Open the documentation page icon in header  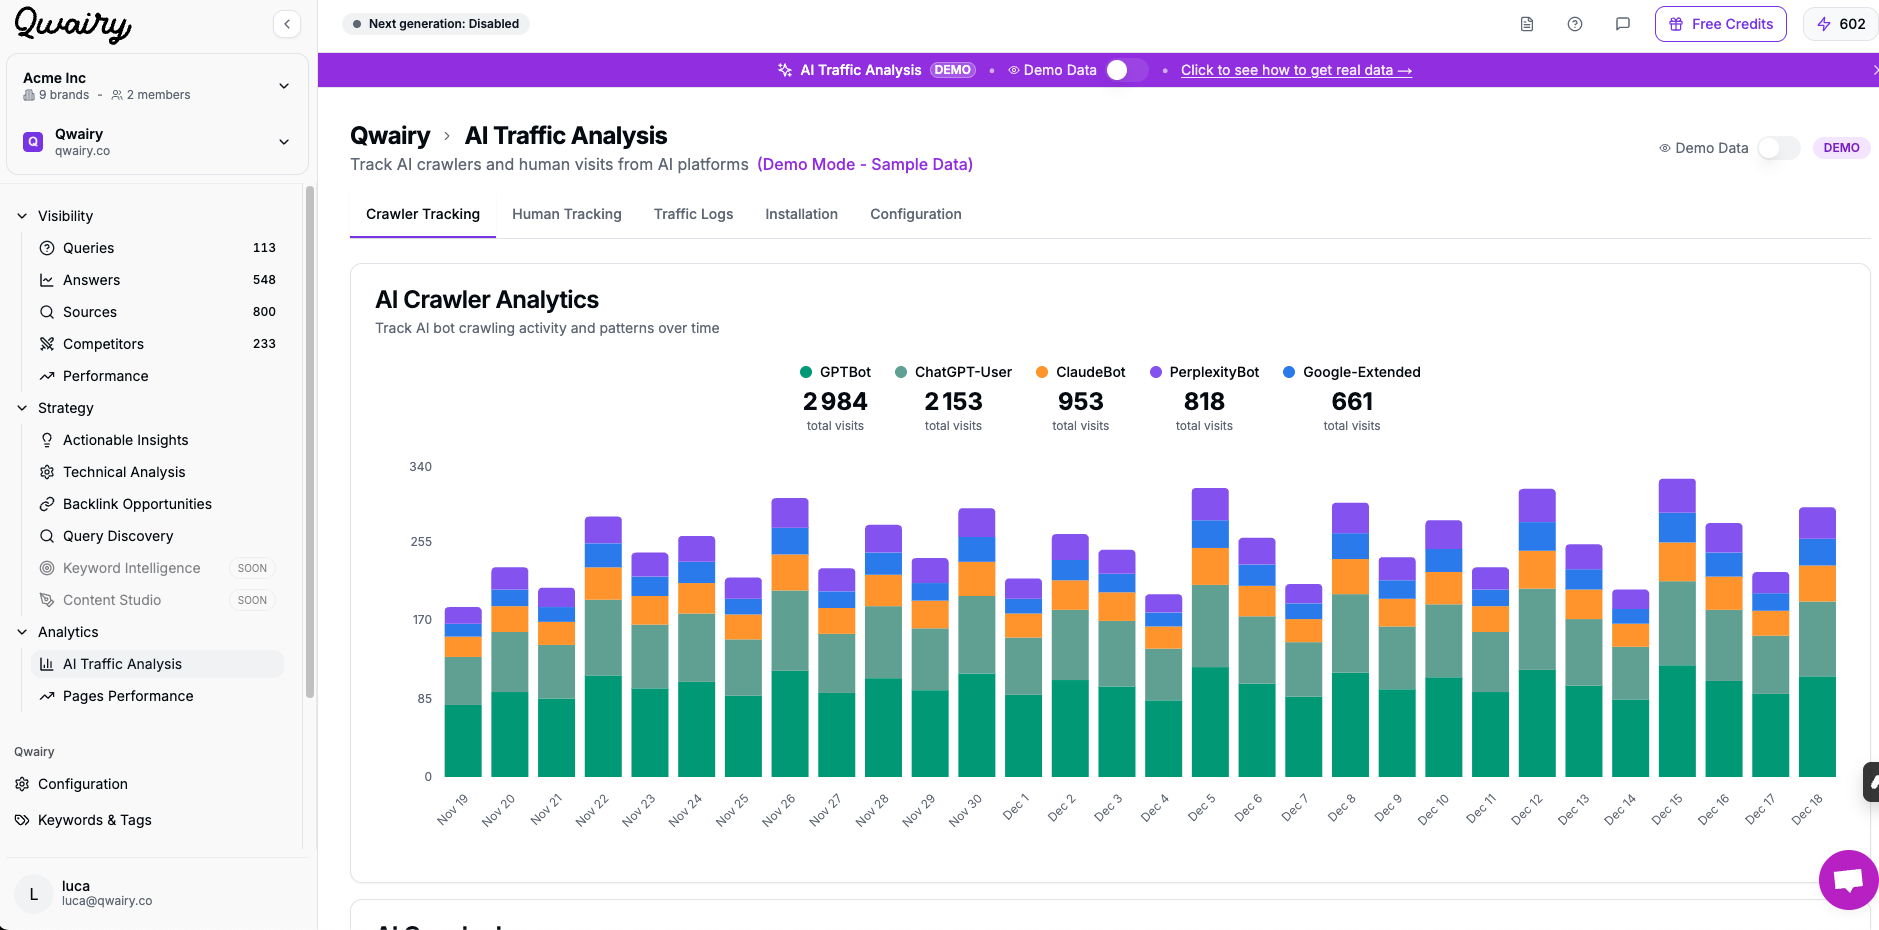point(1527,24)
